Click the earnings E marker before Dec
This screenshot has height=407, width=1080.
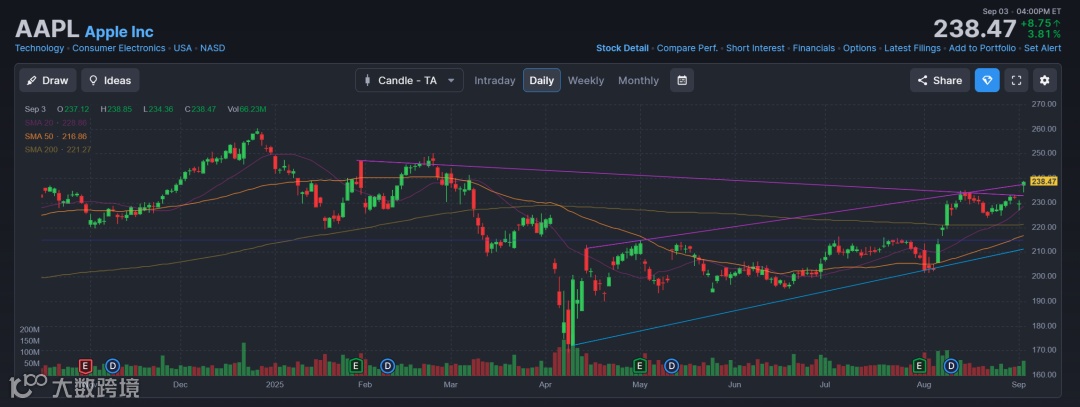(x=85, y=366)
